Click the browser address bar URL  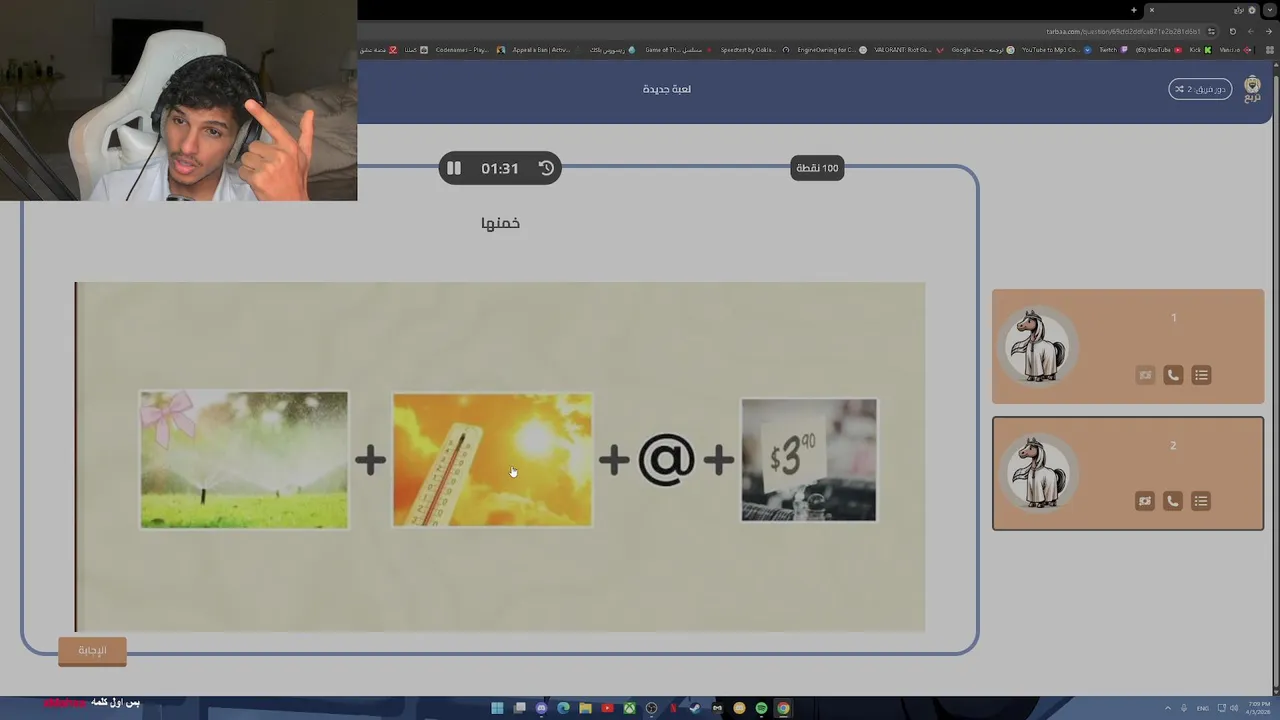click(1123, 31)
